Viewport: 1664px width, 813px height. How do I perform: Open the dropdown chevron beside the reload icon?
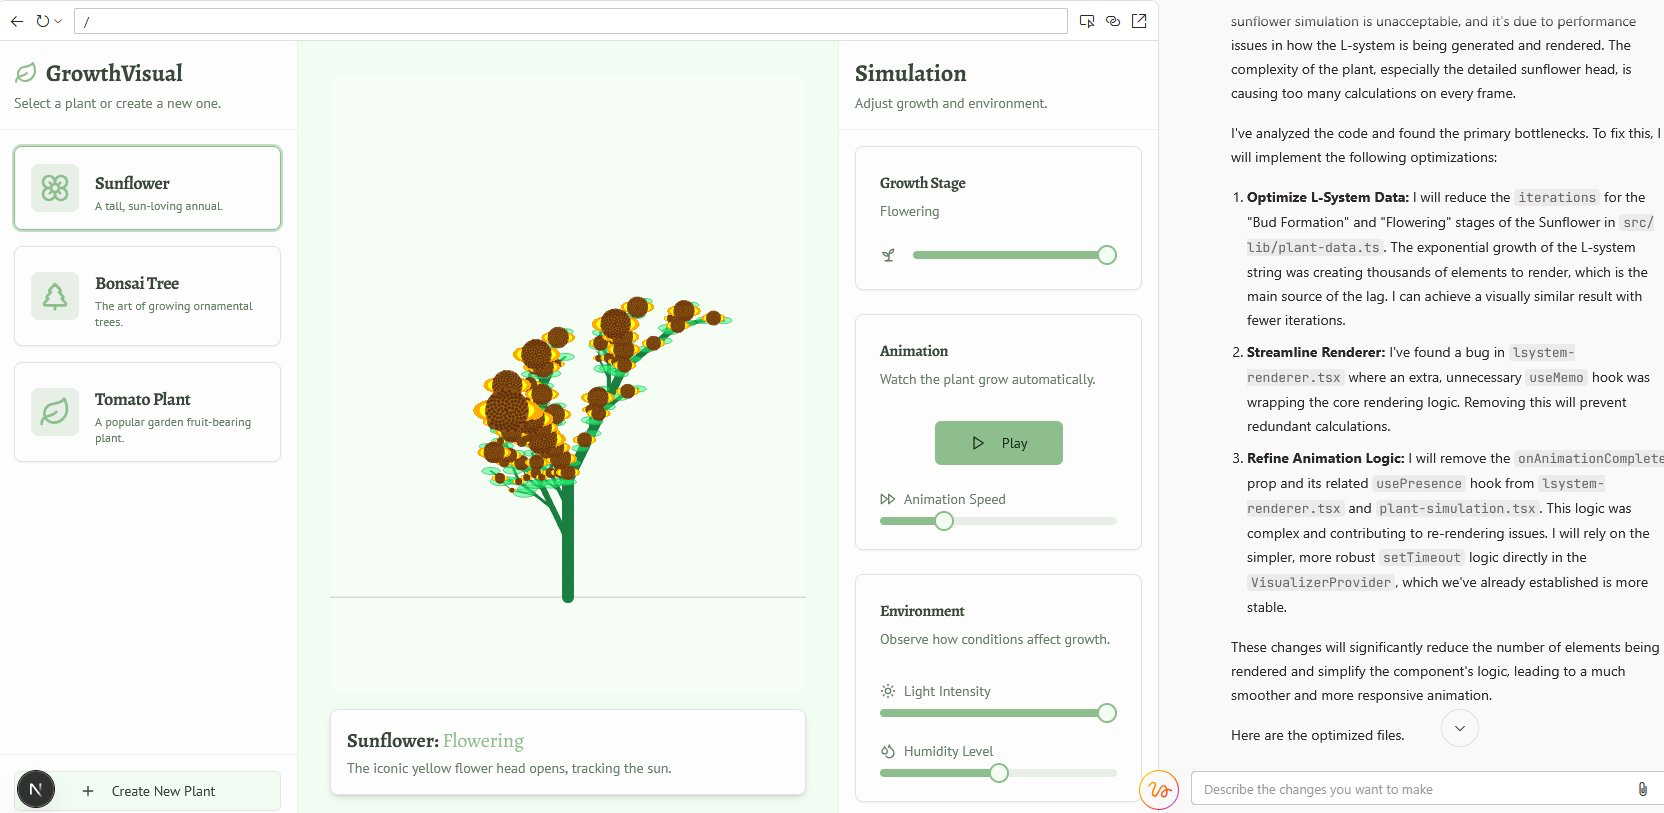coord(58,21)
